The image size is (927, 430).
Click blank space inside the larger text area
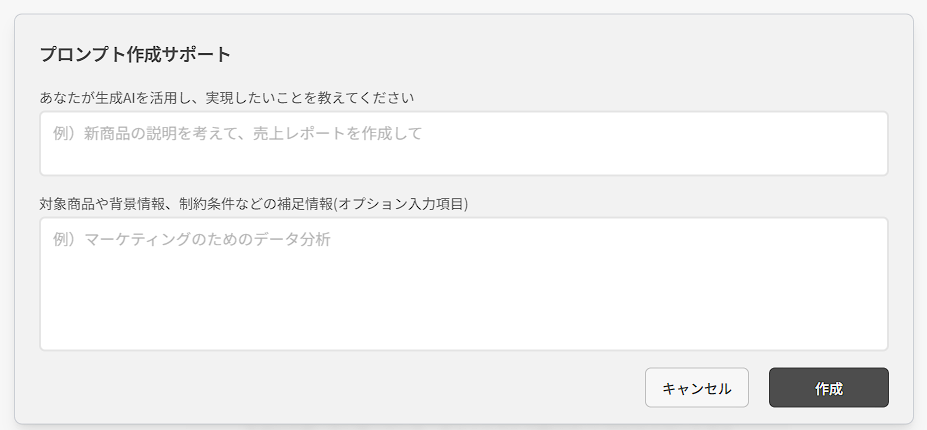464,302
